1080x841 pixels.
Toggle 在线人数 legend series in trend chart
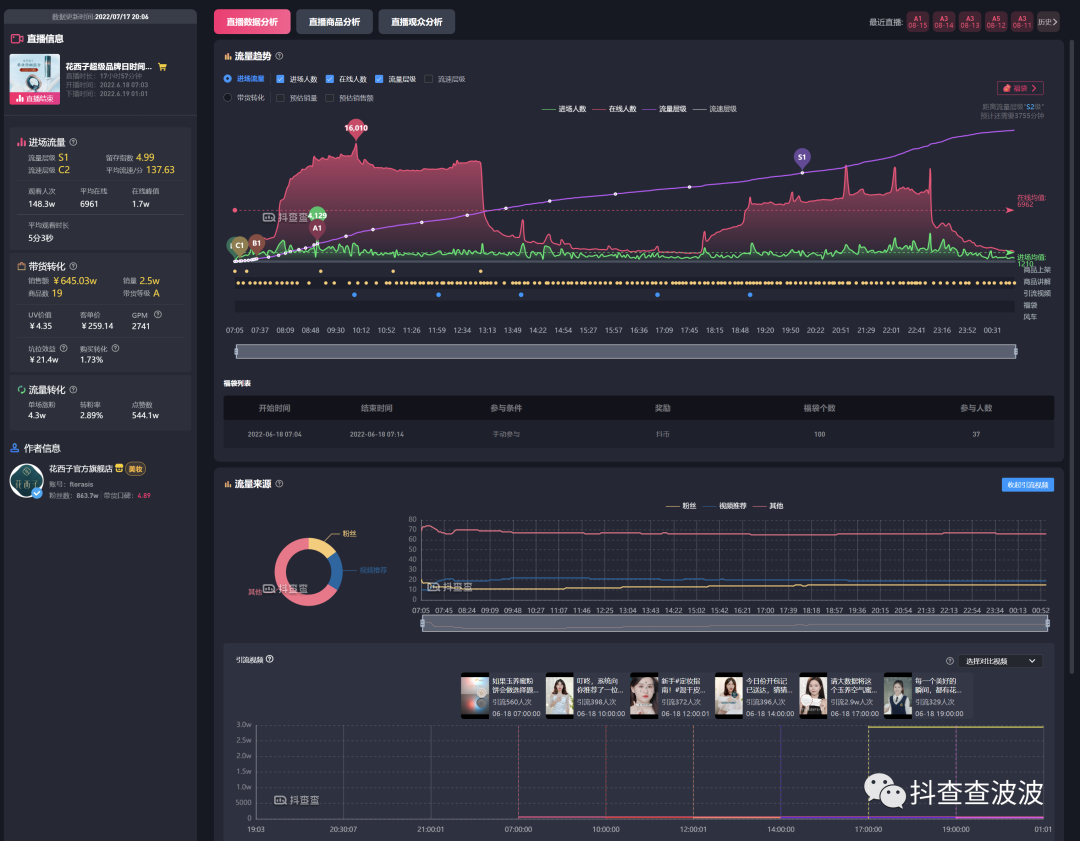pyautogui.click(x=614, y=109)
